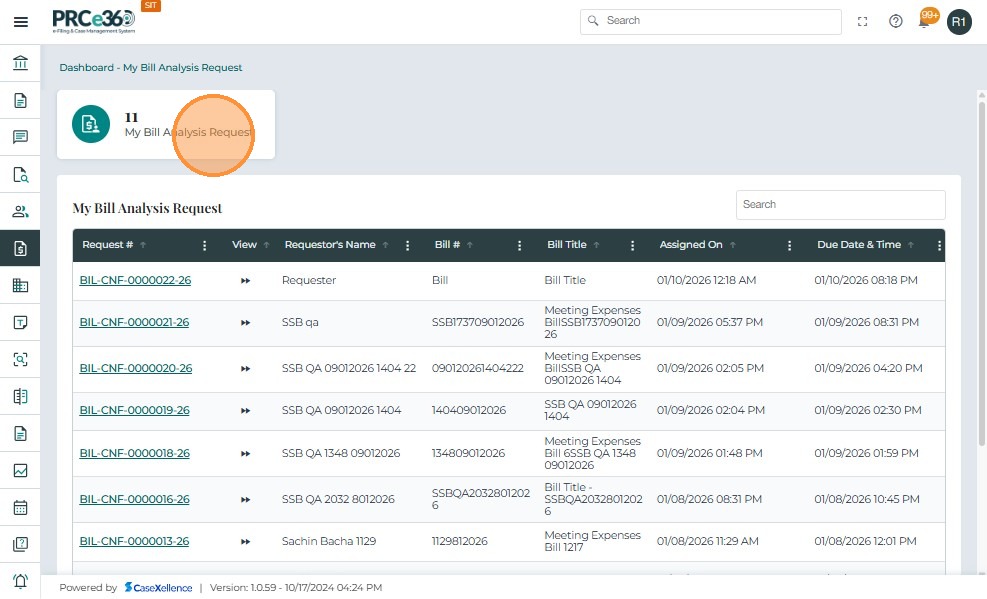Open Bill Title column options menu
This screenshot has height=599, width=987.
tap(631, 245)
